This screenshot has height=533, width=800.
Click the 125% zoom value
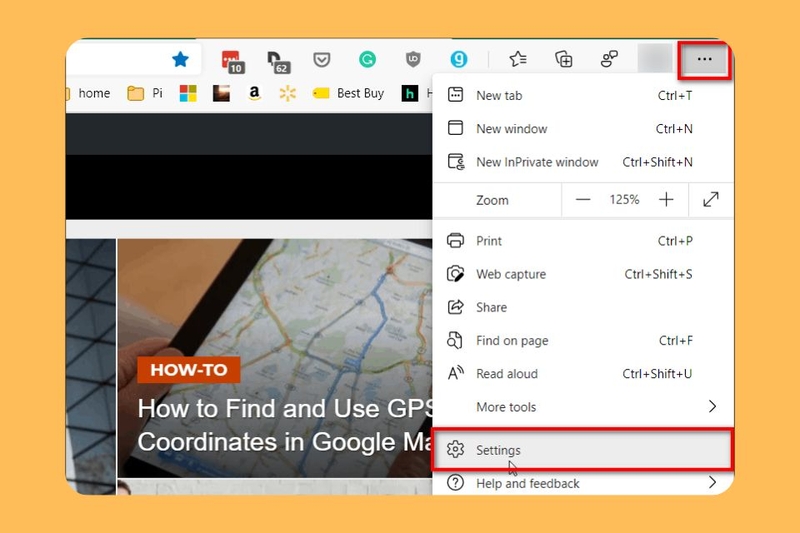click(x=624, y=199)
